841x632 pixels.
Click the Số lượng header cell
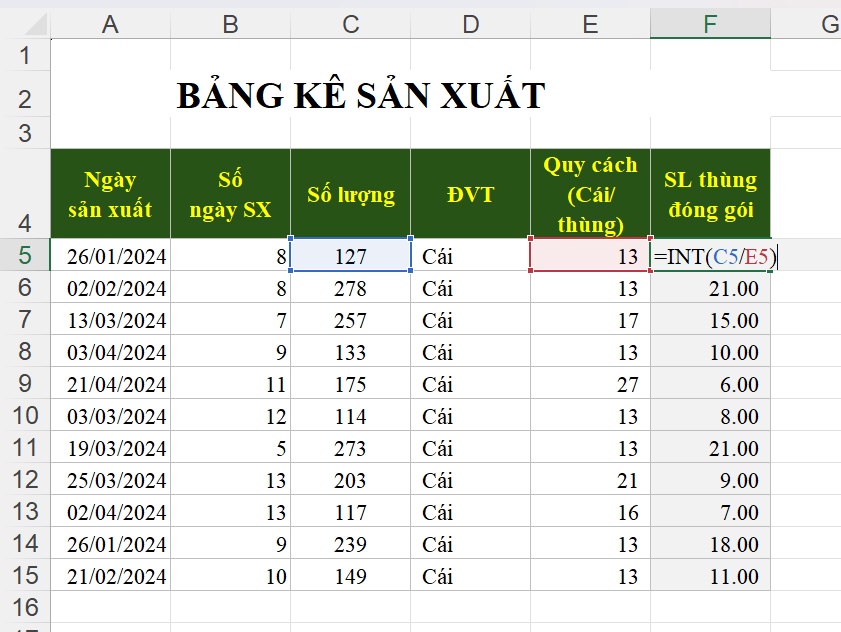(351, 194)
